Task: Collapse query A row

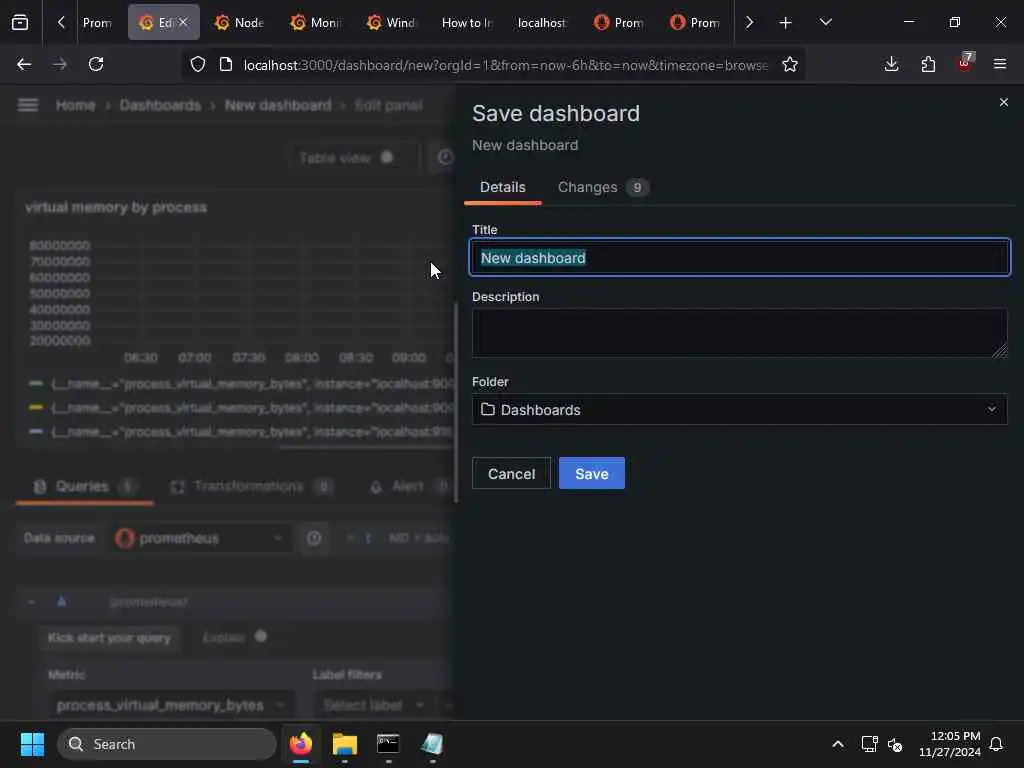Action: (31, 601)
